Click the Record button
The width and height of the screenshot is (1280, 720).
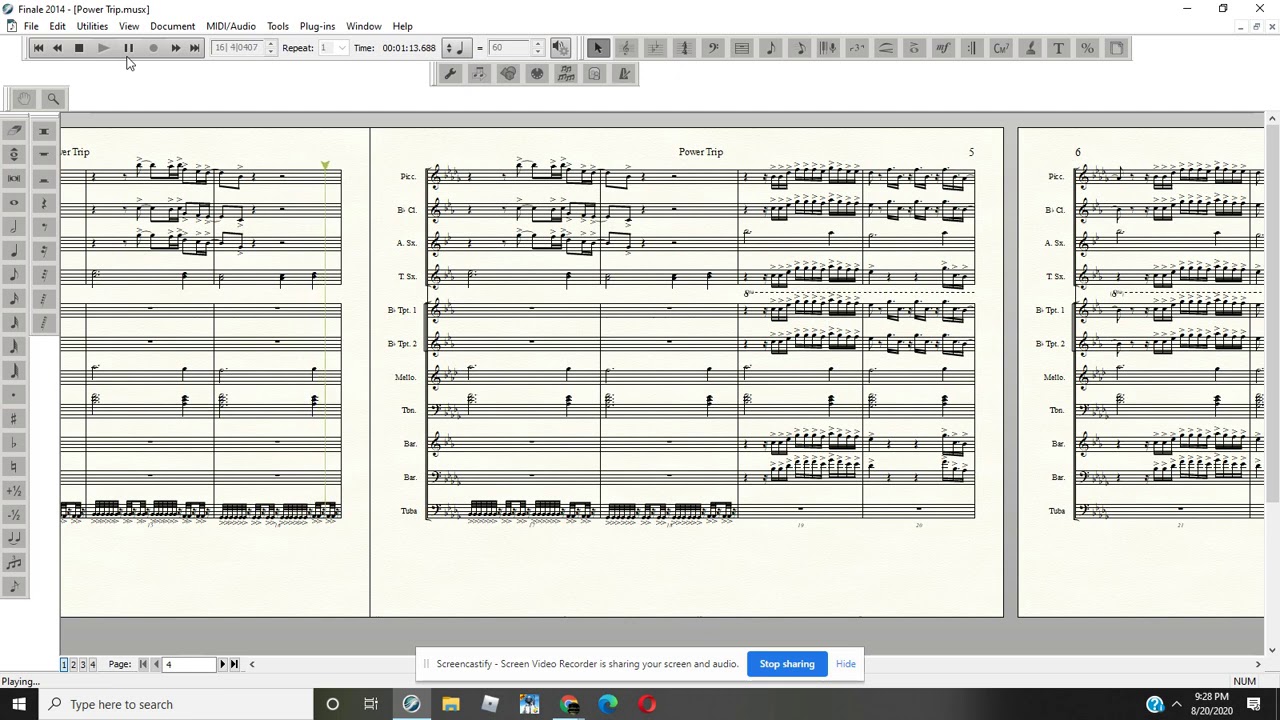tap(153, 48)
